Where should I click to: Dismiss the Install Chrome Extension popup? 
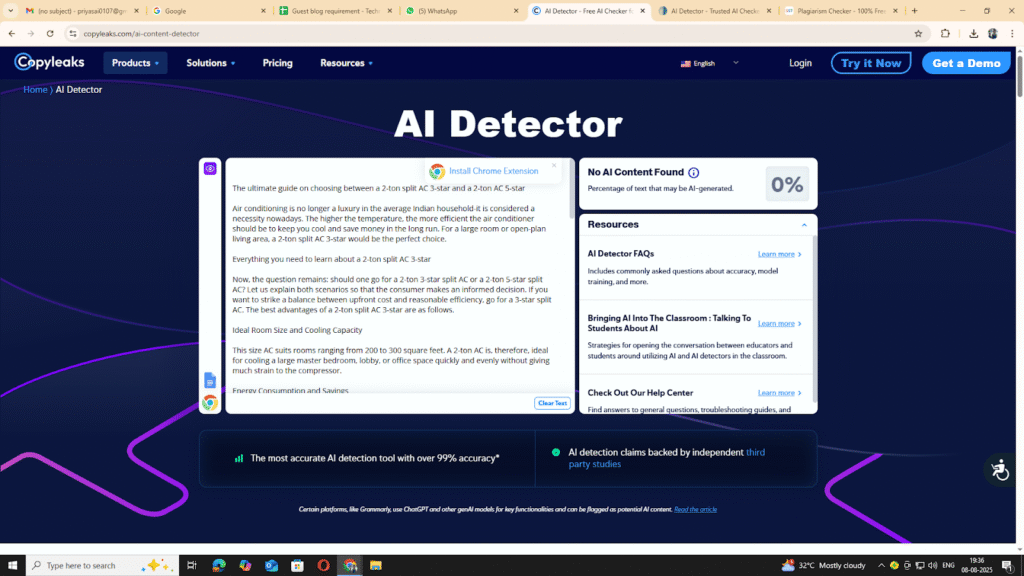pyautogui.click(x=554, y=165)
